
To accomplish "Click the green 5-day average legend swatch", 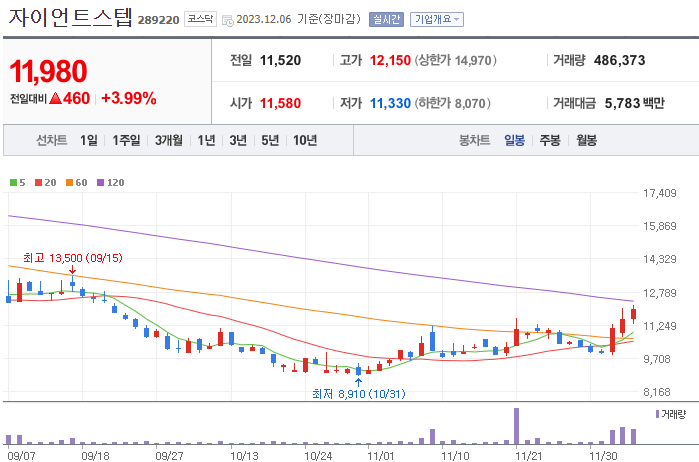I will 13,182.
